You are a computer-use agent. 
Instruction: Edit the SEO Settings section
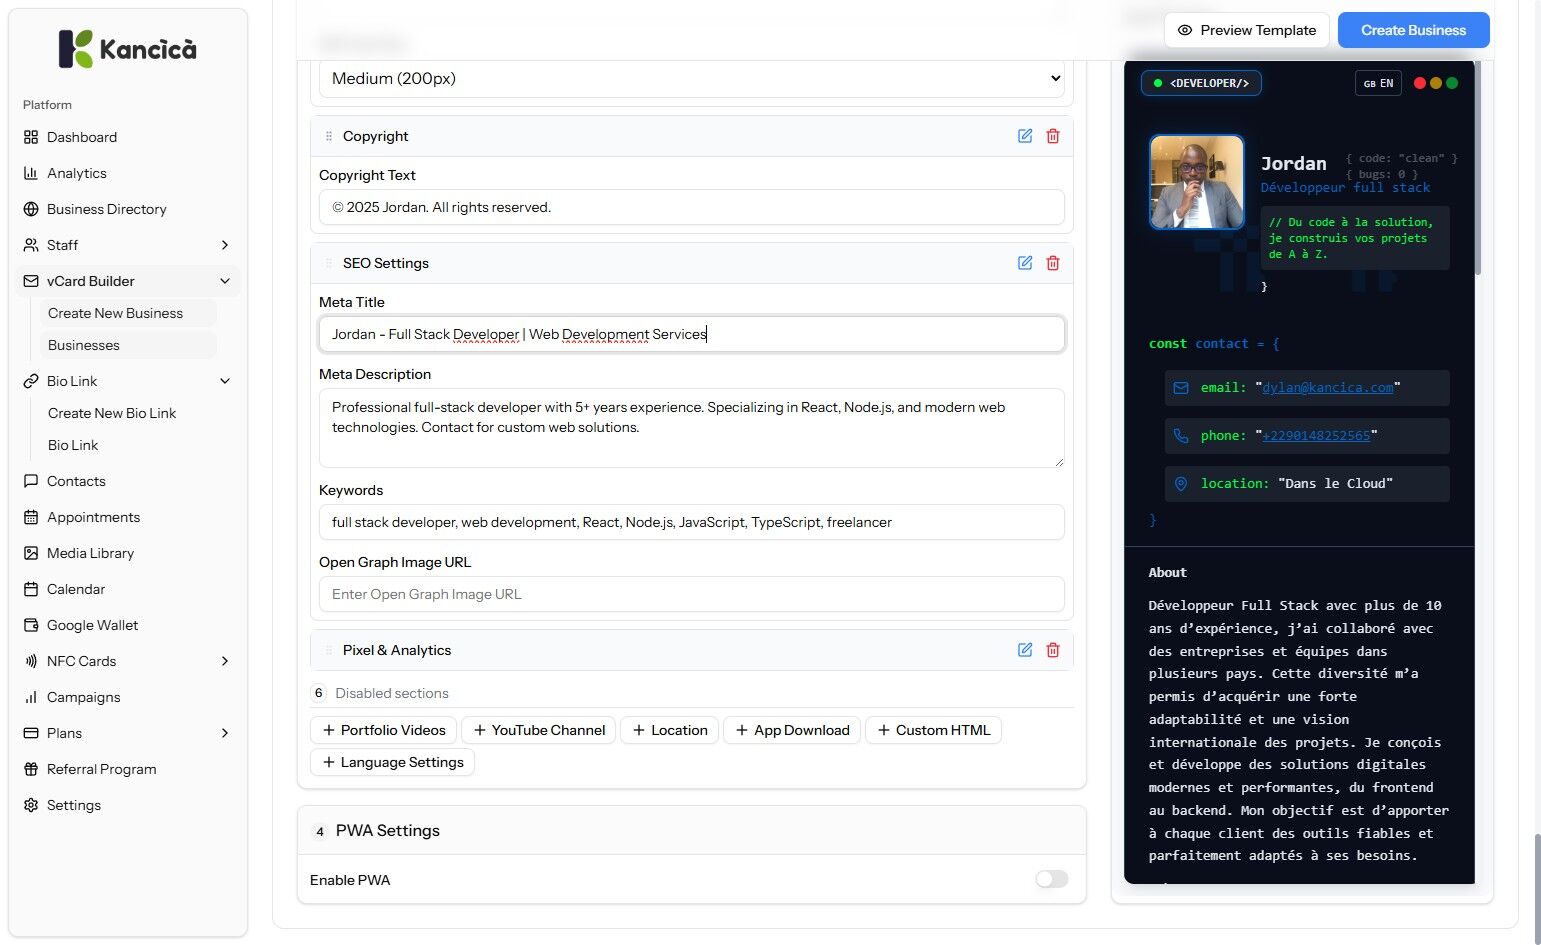click(1025, 263)
